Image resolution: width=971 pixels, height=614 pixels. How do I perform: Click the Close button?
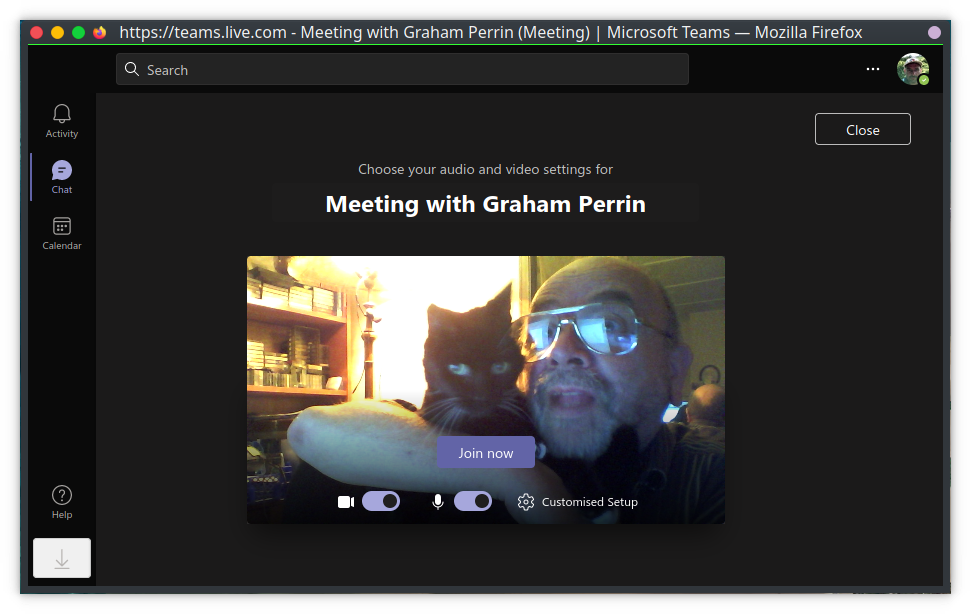coord(862,130)
